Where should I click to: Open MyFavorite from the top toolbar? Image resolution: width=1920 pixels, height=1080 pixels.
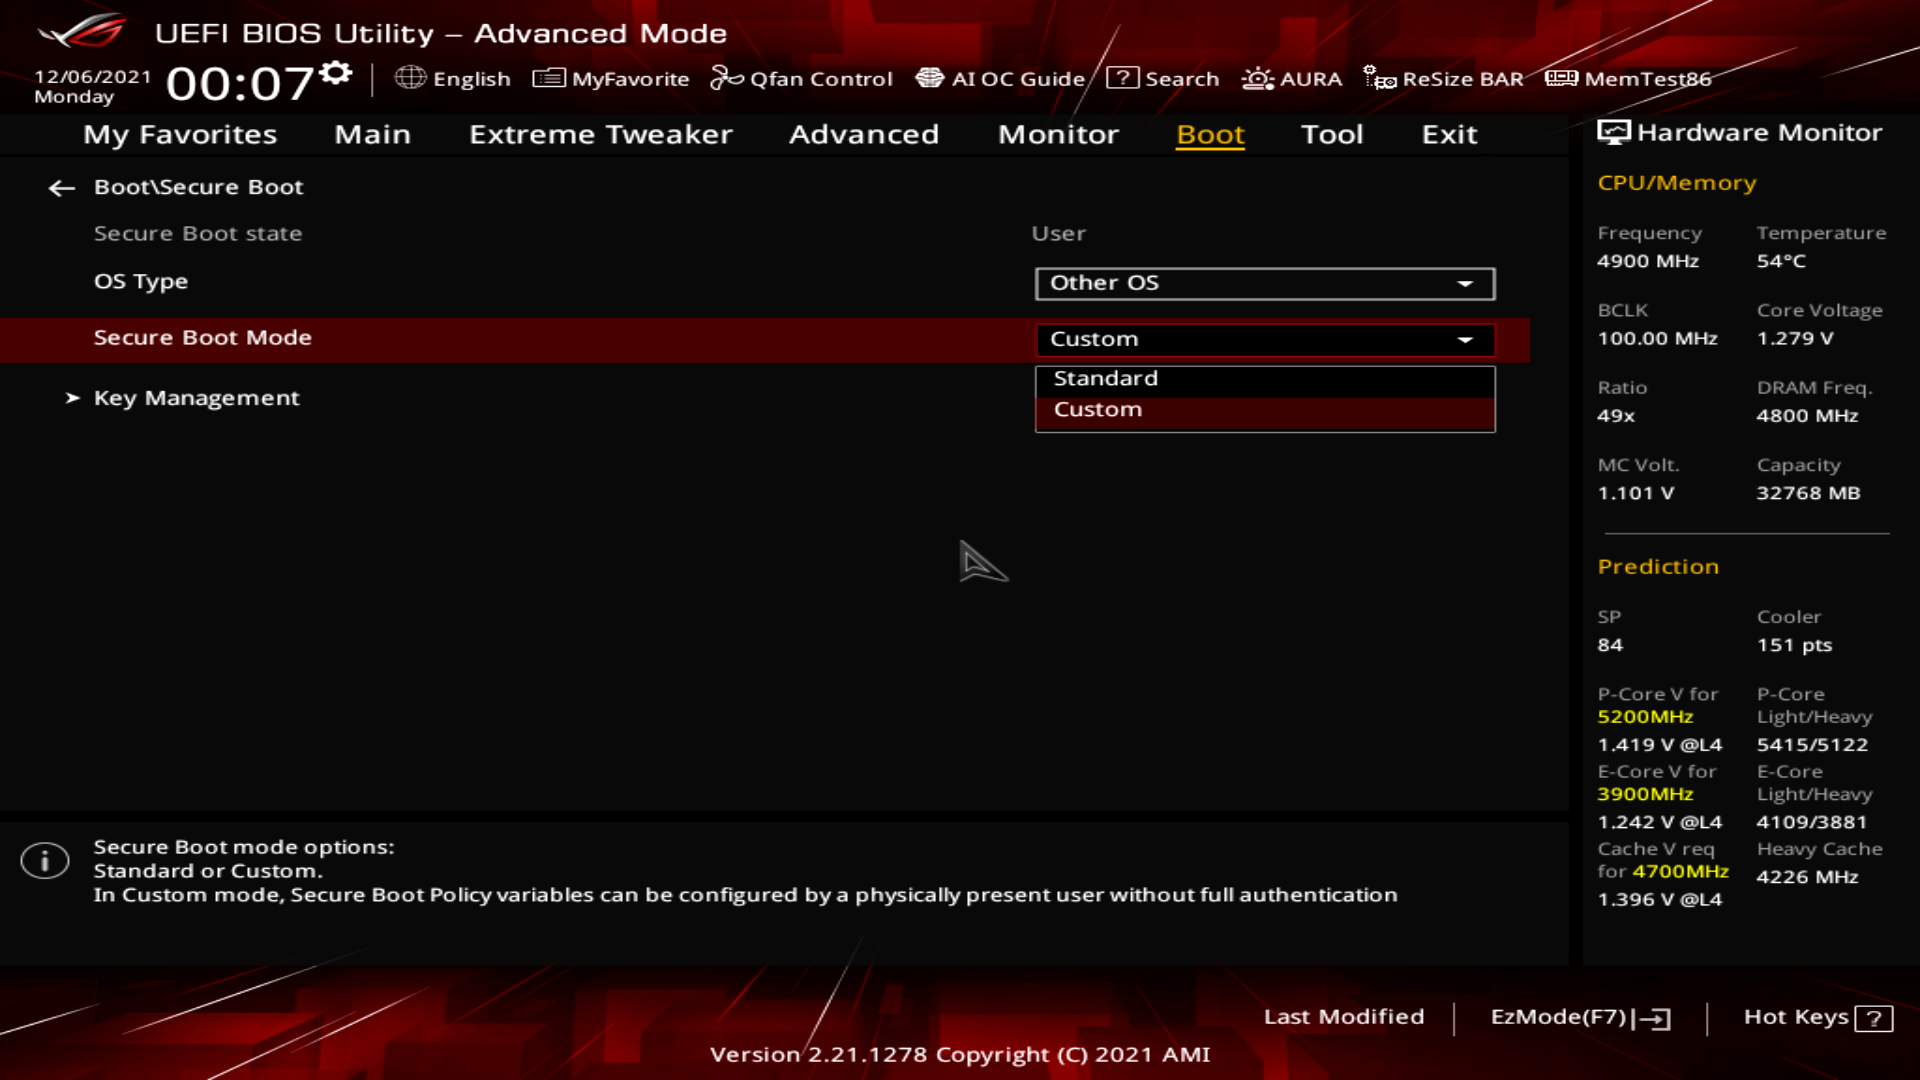pyautogui.click(x=611, y=79)
